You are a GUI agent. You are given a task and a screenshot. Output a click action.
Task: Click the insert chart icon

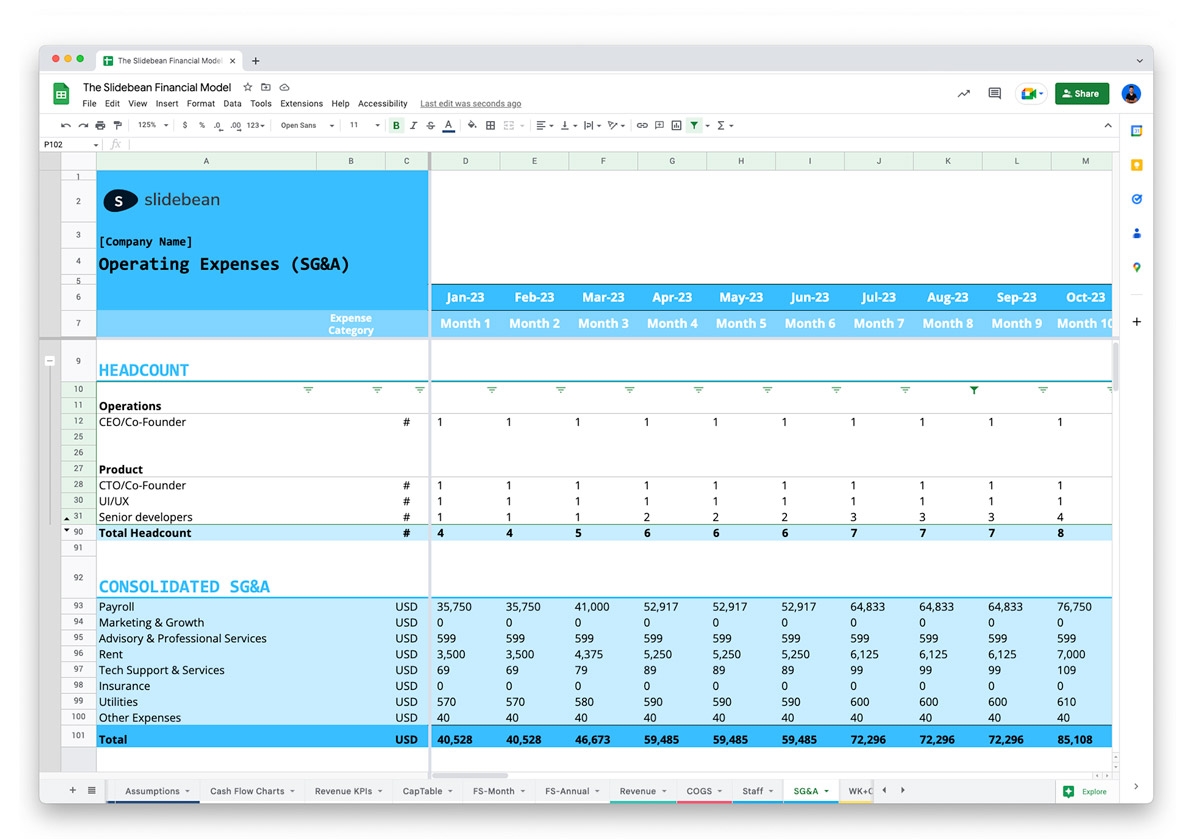(677, 126)
